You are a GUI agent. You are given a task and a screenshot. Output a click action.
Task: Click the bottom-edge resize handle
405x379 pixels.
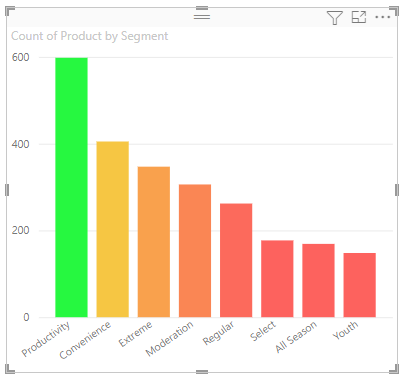point(202,372)
